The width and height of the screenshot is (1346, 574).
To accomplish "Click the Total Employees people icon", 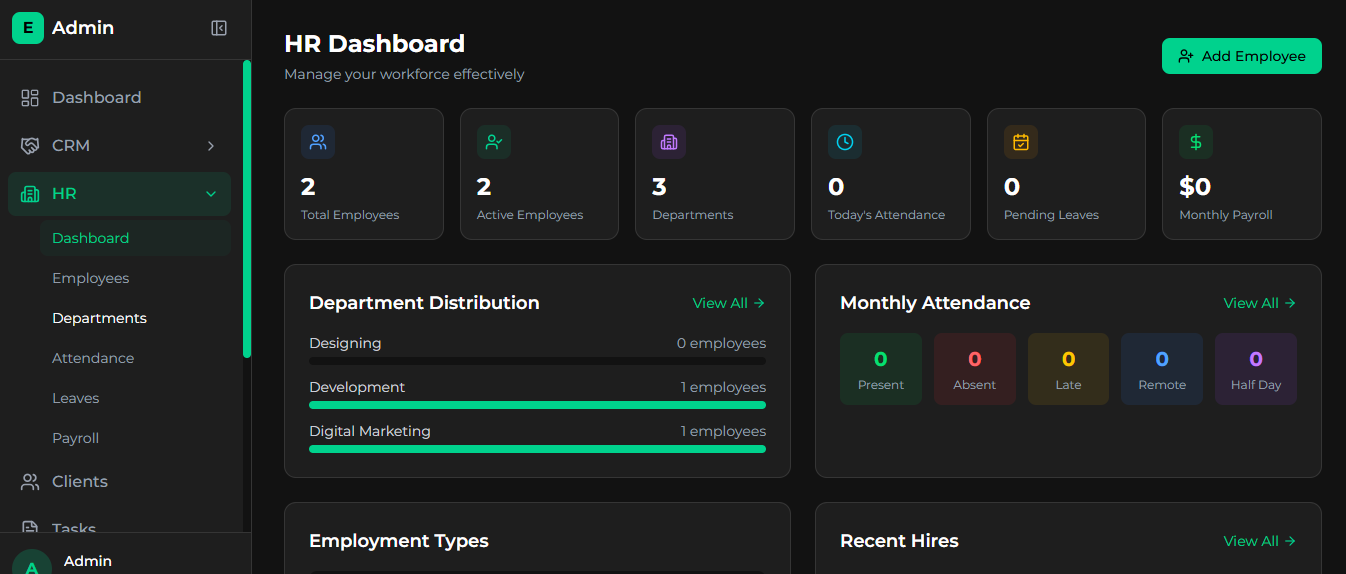I will point(318,142).
